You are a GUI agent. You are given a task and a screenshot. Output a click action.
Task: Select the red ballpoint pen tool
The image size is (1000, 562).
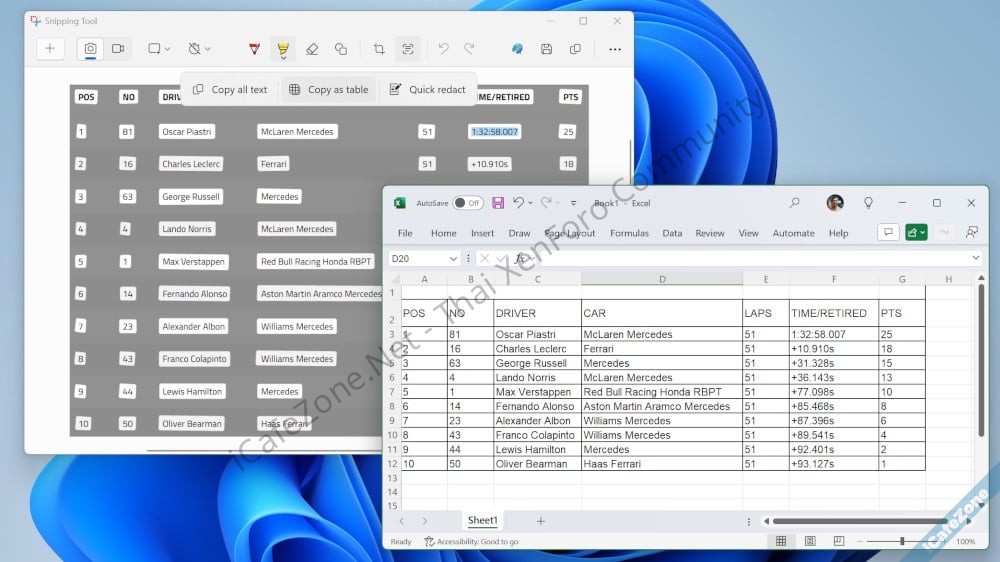click(x=255, y=49)
